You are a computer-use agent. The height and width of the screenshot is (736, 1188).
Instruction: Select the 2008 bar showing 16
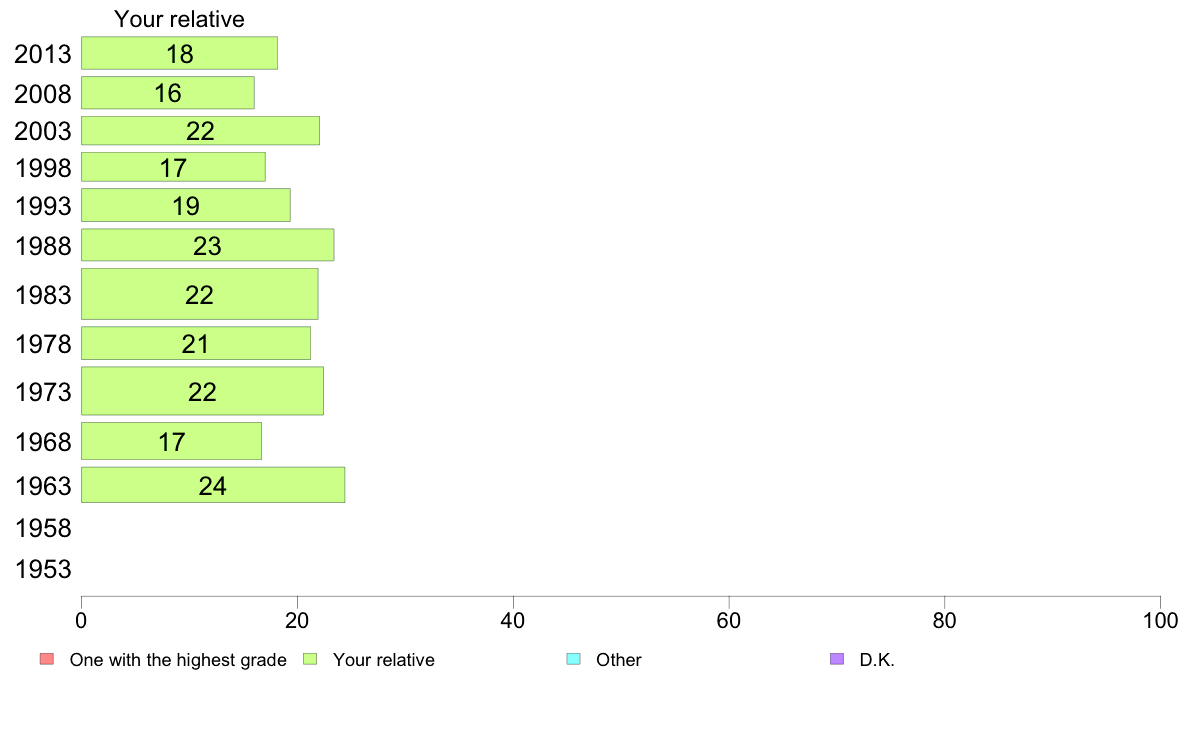(x=168, y=92)
